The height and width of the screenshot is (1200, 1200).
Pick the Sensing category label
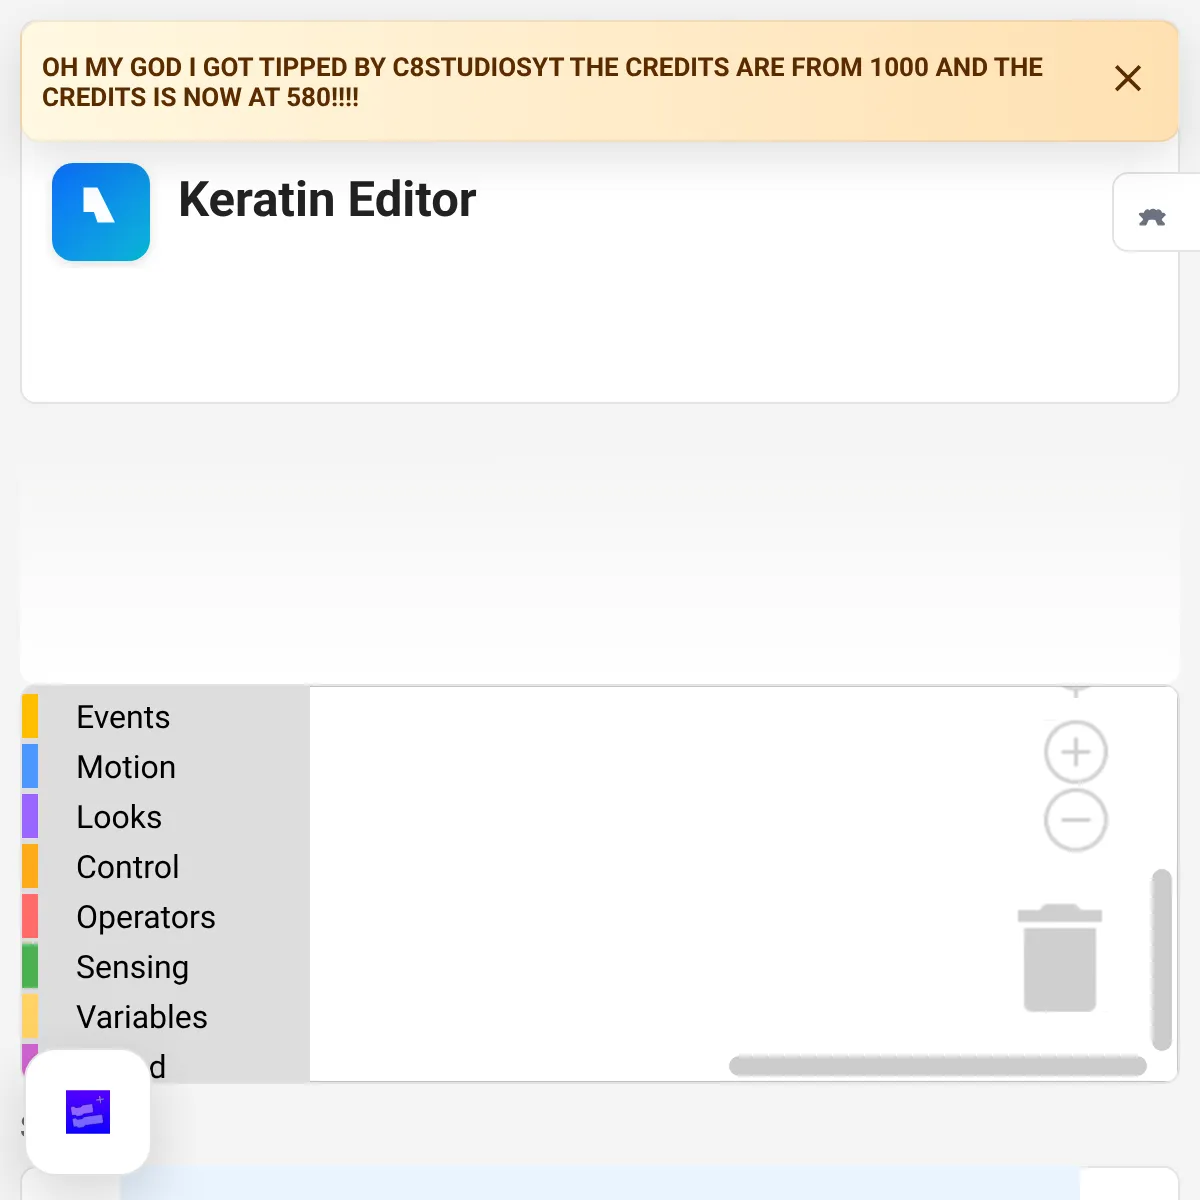[x=132, y=967]
